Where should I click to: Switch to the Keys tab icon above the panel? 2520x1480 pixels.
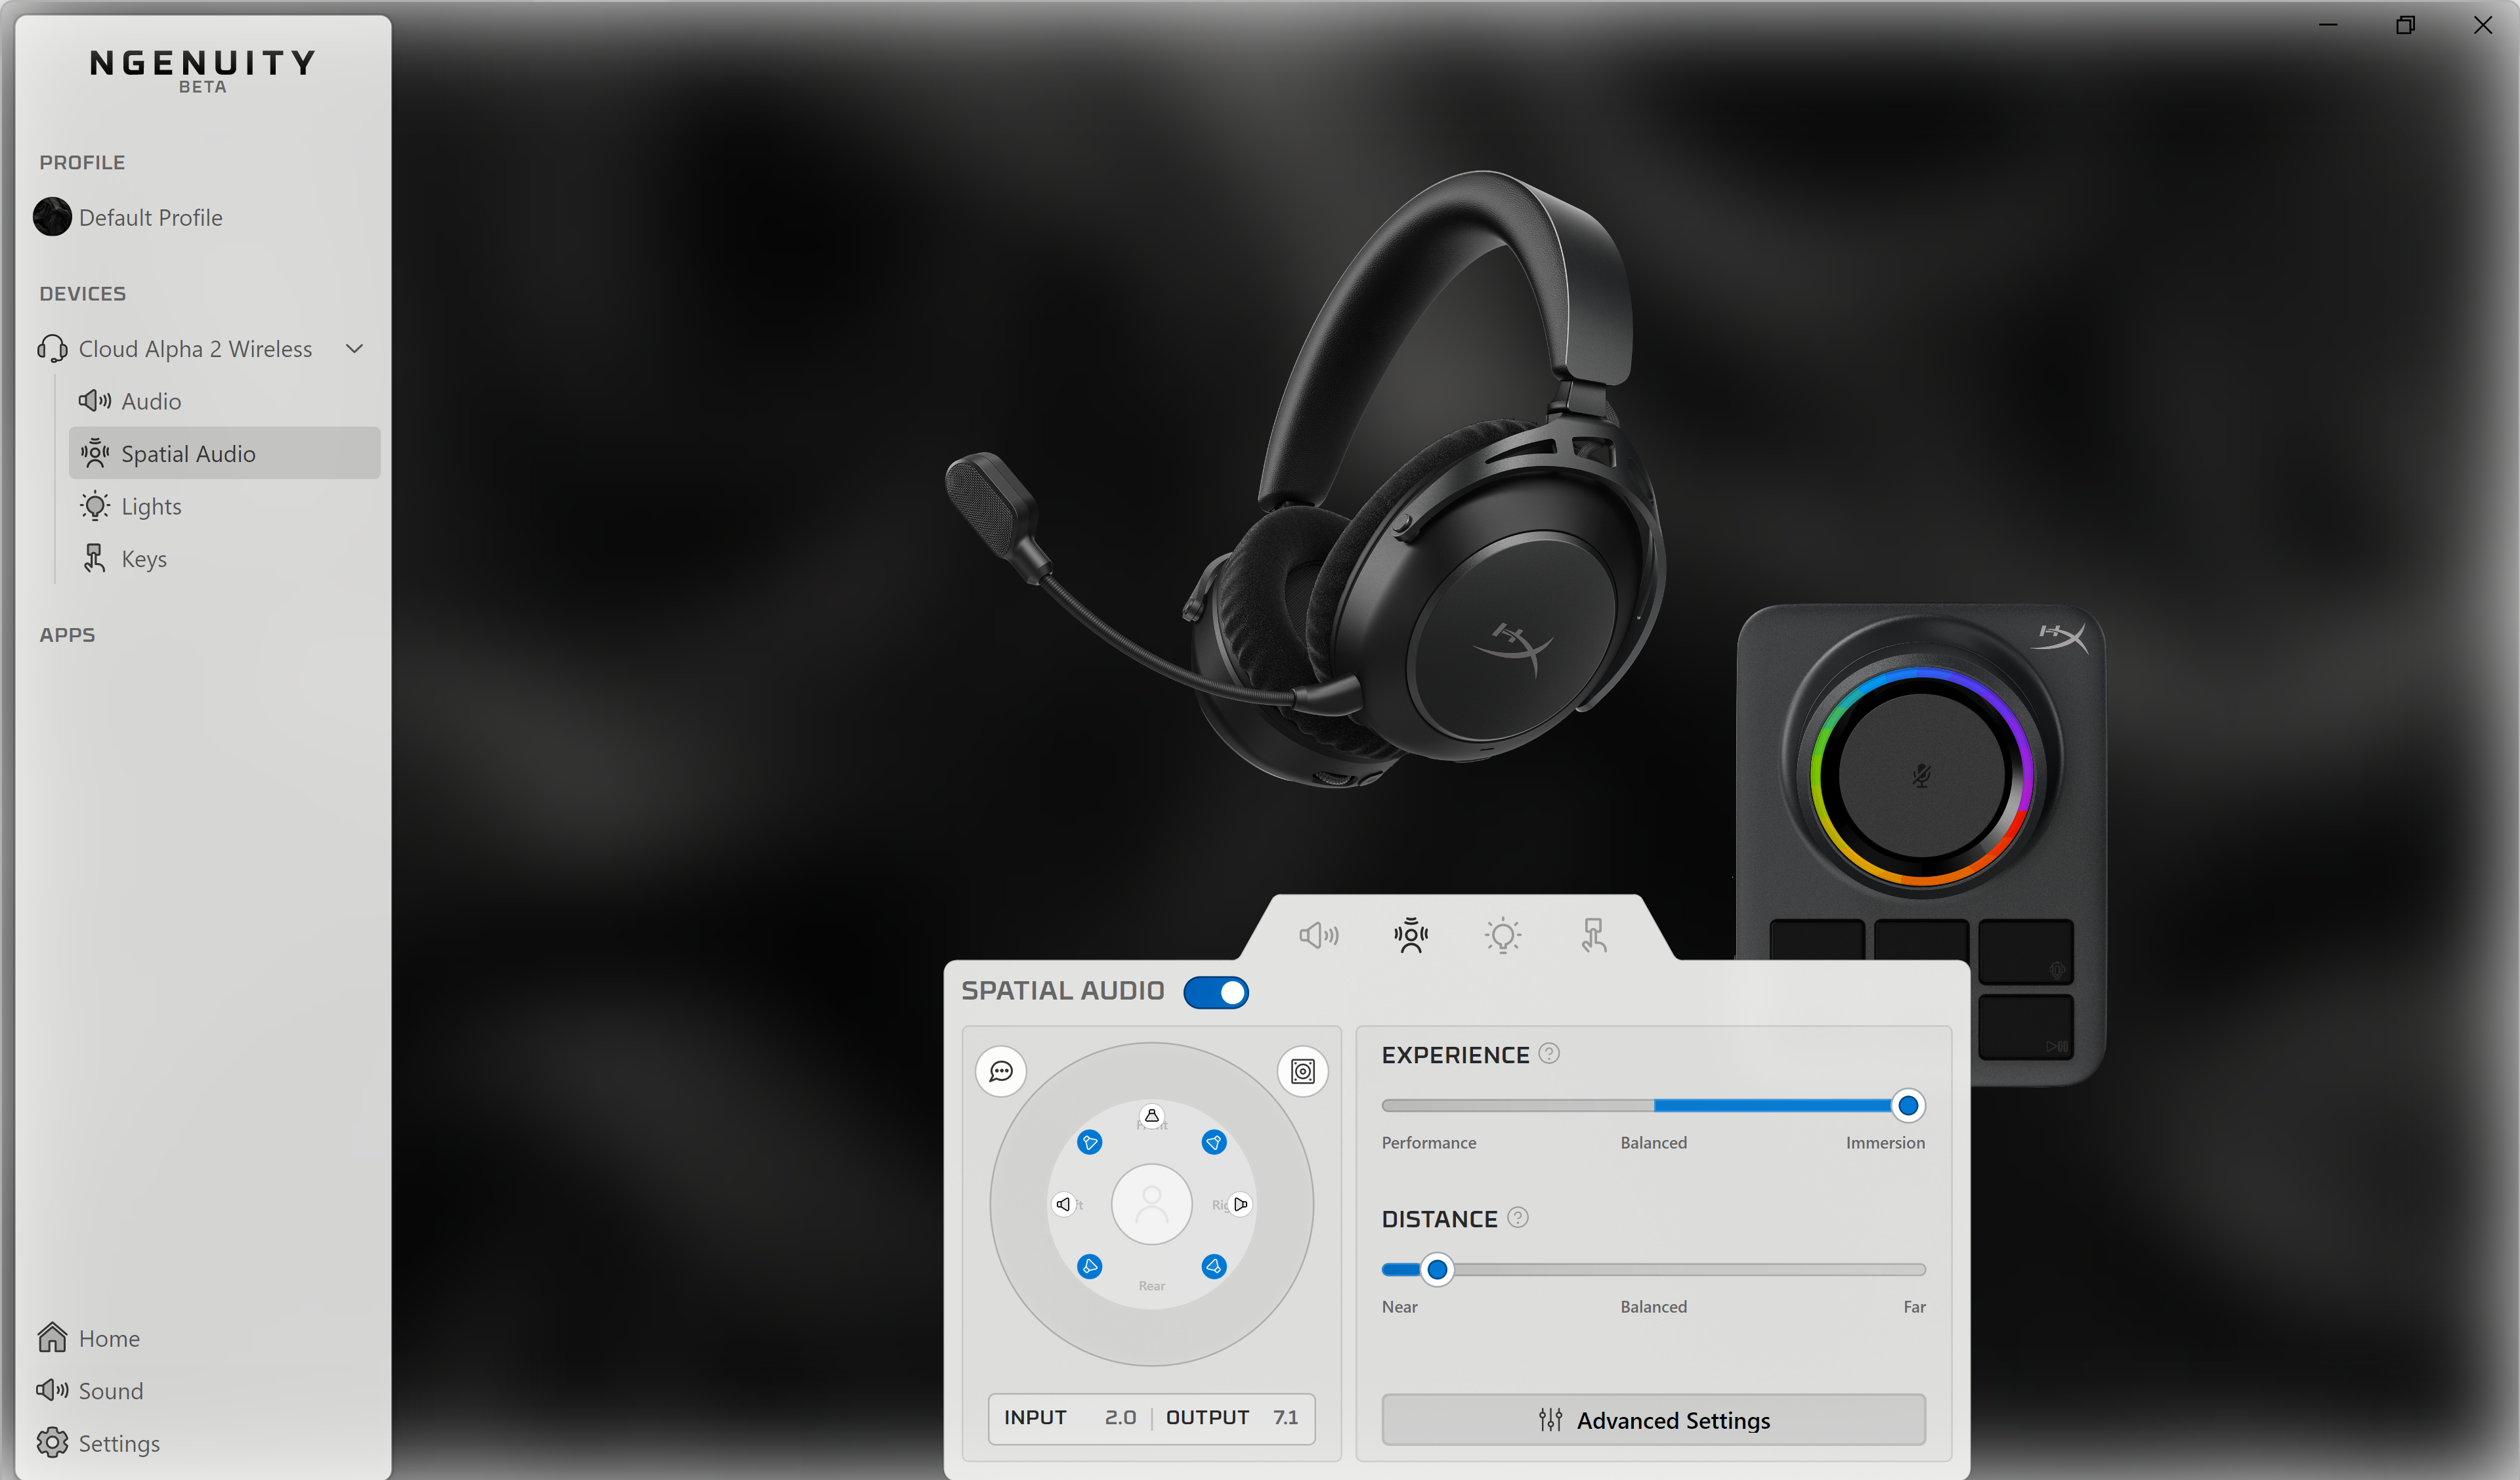click(x=1594, y=935)
